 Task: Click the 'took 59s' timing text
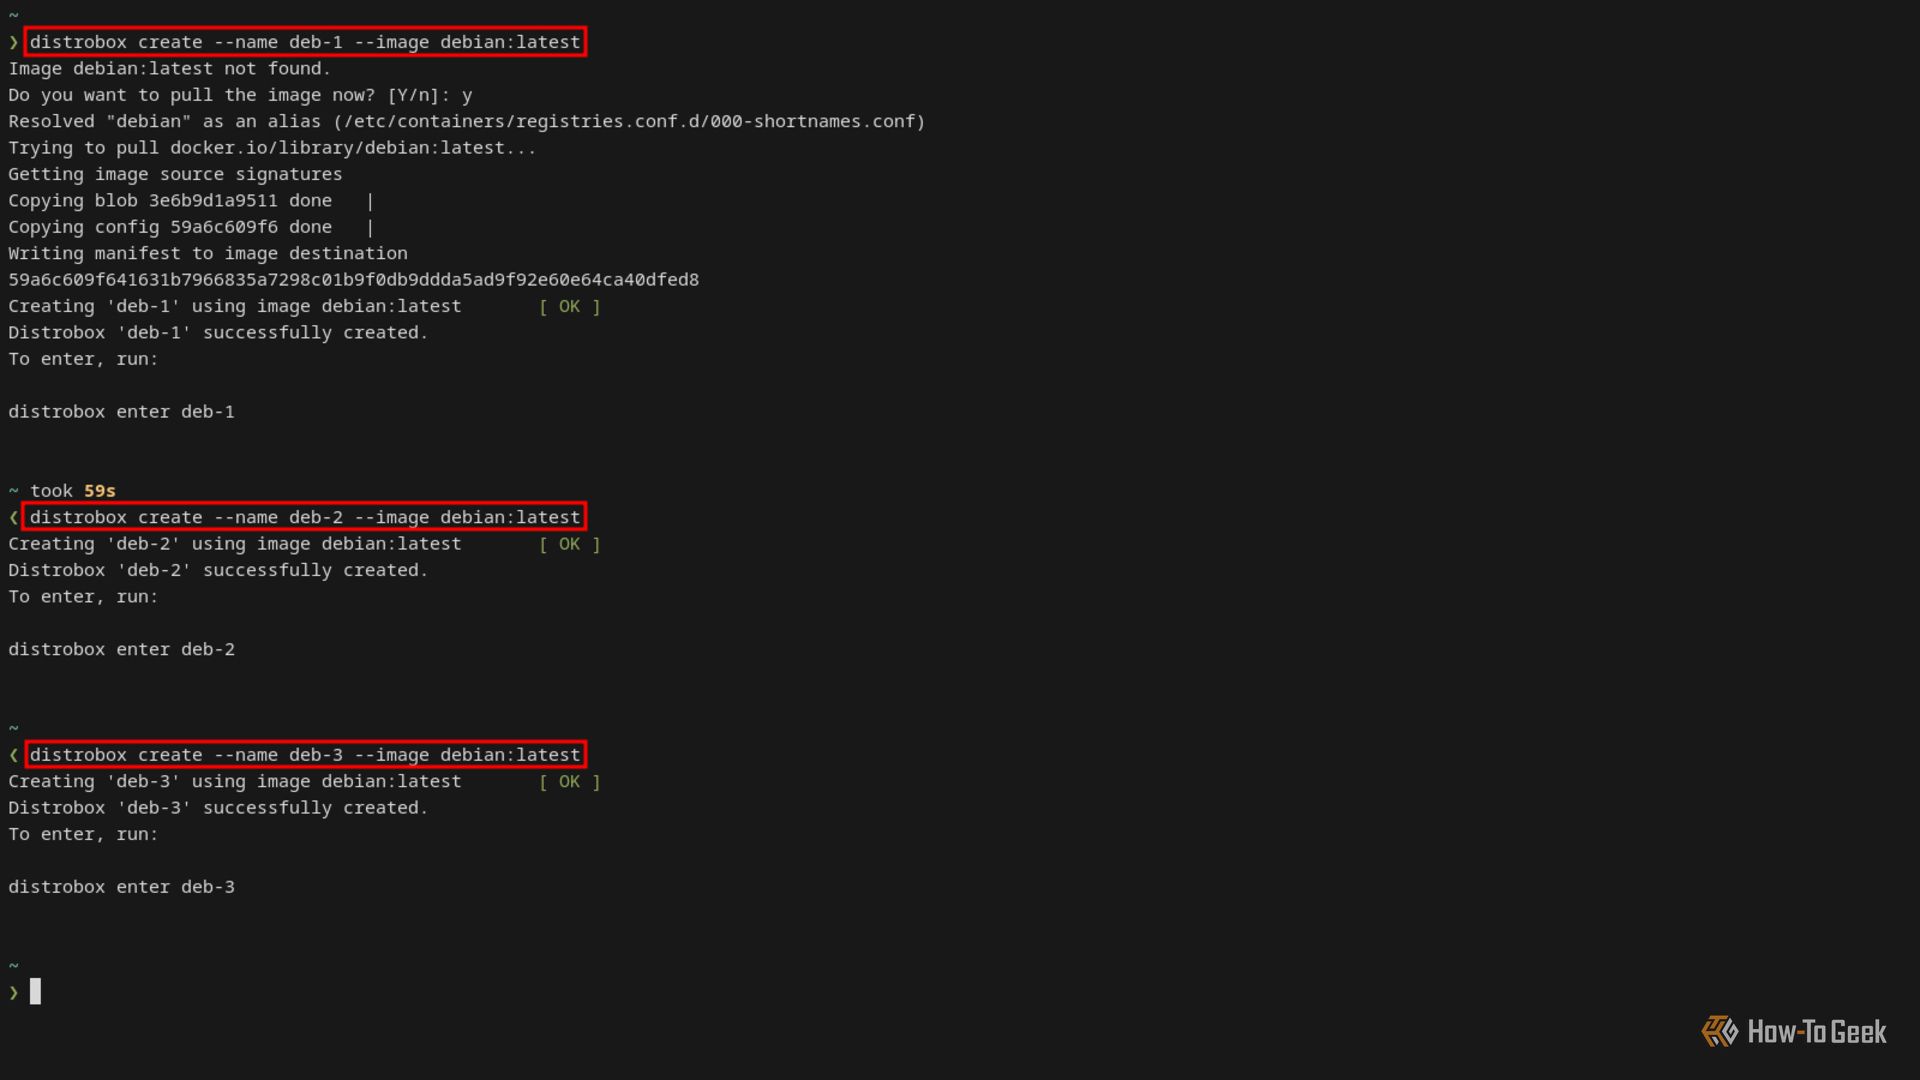(x=73, y=491)
